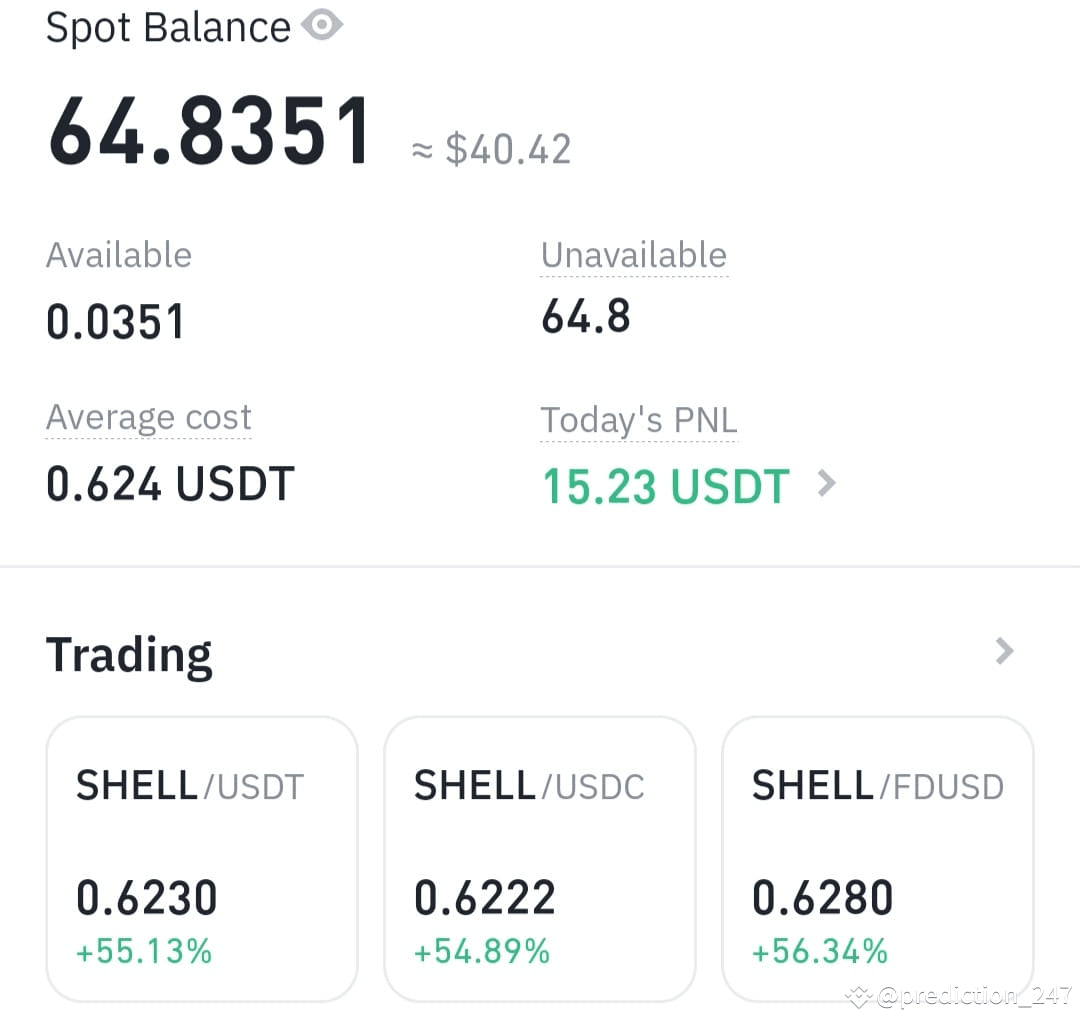Select the Trading heading
1080x1018 pixels.
click(129, 654)
